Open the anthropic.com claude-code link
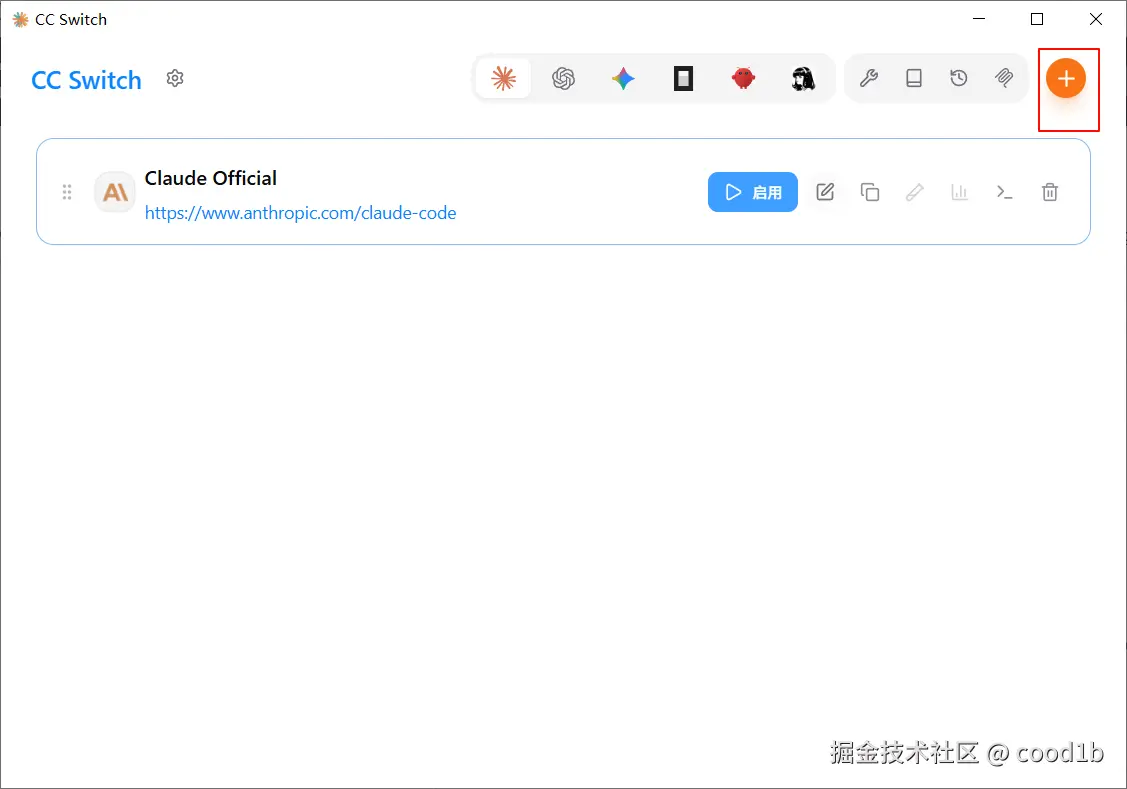The width and height of the screenshot is (1127, 789). pos(300,213)
